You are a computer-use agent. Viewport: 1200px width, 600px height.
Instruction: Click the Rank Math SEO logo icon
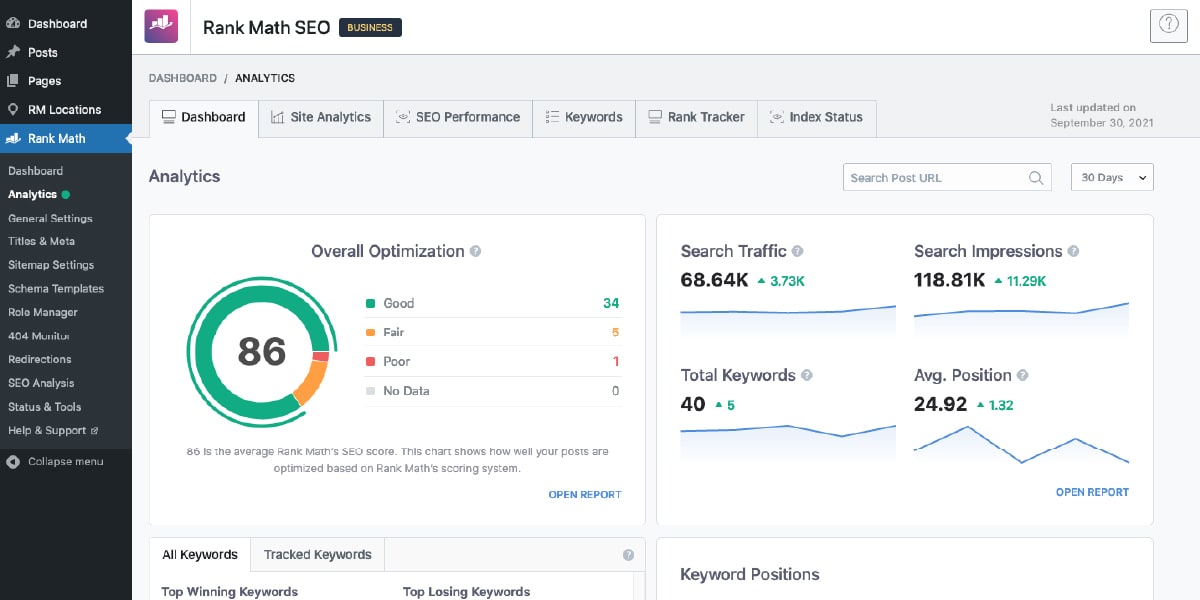[161, 27]
